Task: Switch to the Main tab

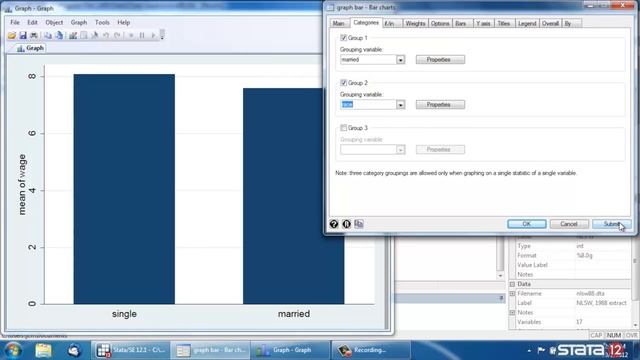Action: click(339, 24)
